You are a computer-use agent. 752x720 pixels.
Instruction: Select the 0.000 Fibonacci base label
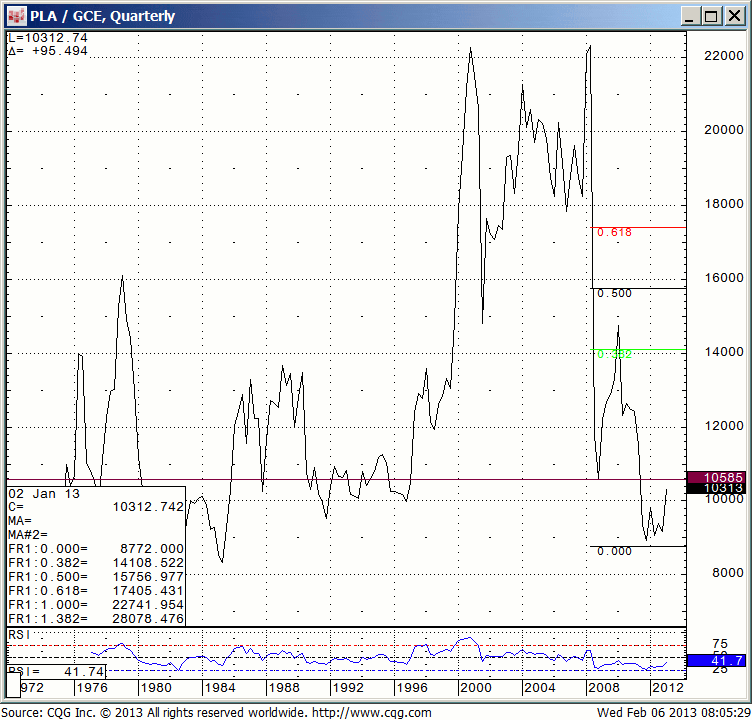[614, 551]
